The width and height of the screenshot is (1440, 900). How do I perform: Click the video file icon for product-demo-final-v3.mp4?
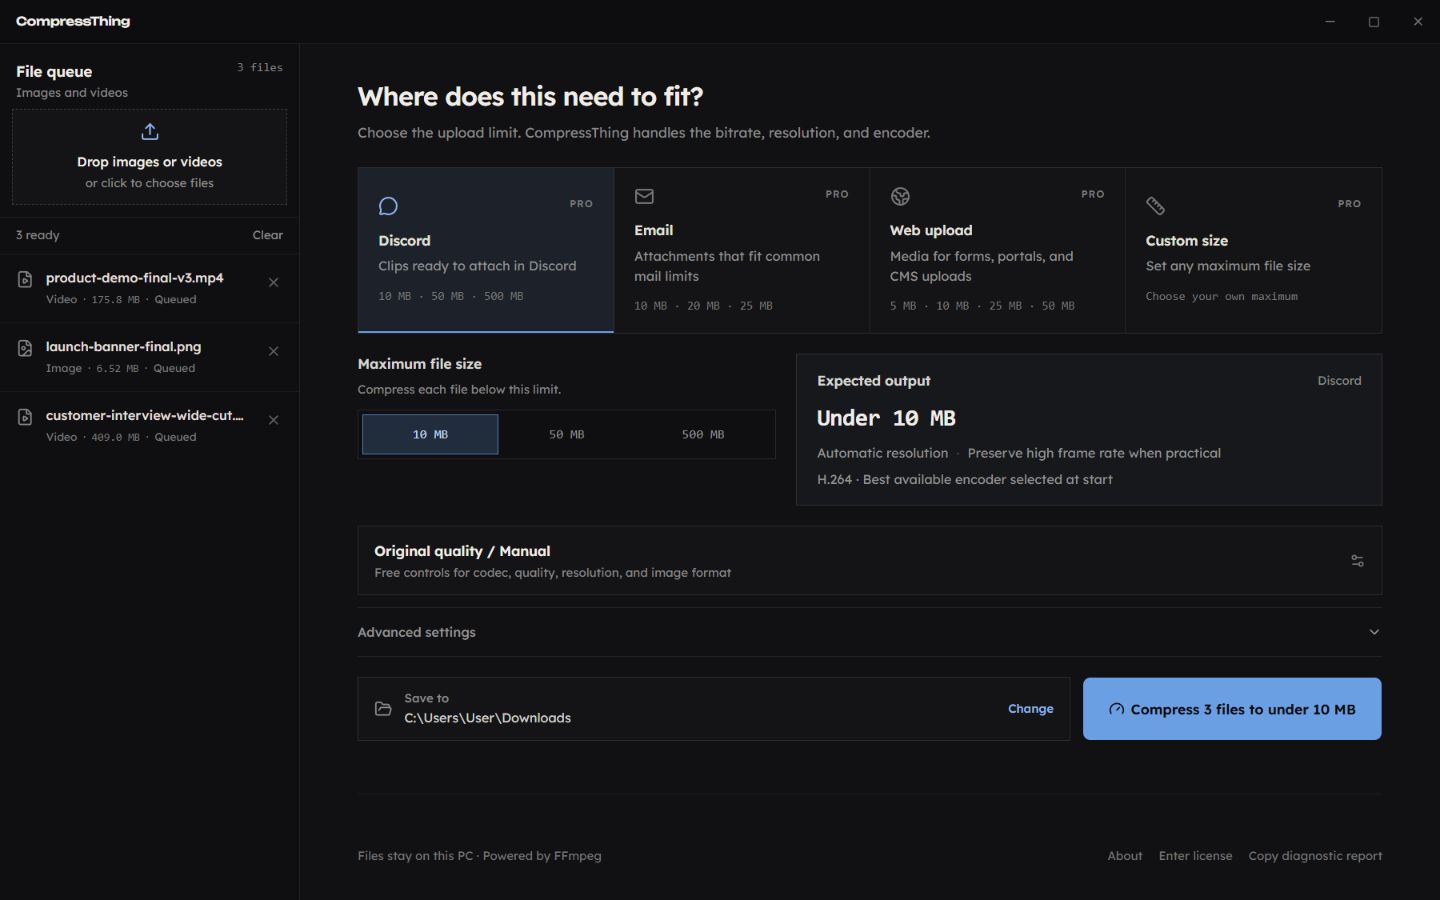(x=25, y=280)
